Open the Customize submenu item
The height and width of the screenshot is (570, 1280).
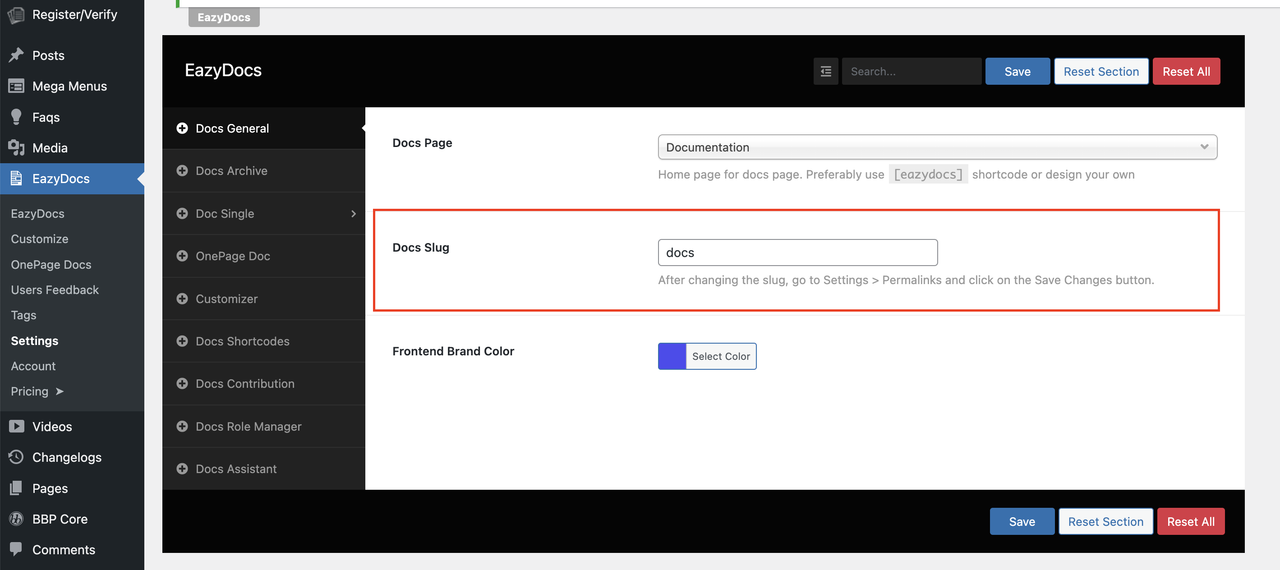coord(39,239)
